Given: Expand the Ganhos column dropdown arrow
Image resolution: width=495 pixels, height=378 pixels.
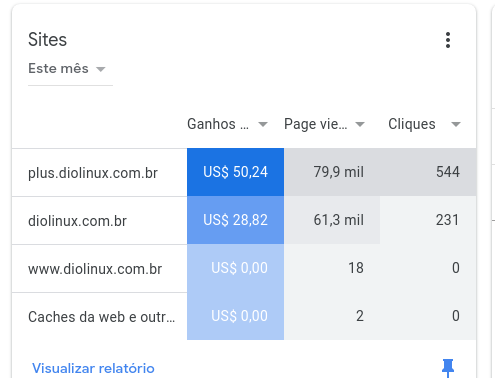Looking at the screenshot, I should pyautogui.click(x=263, y=124).
